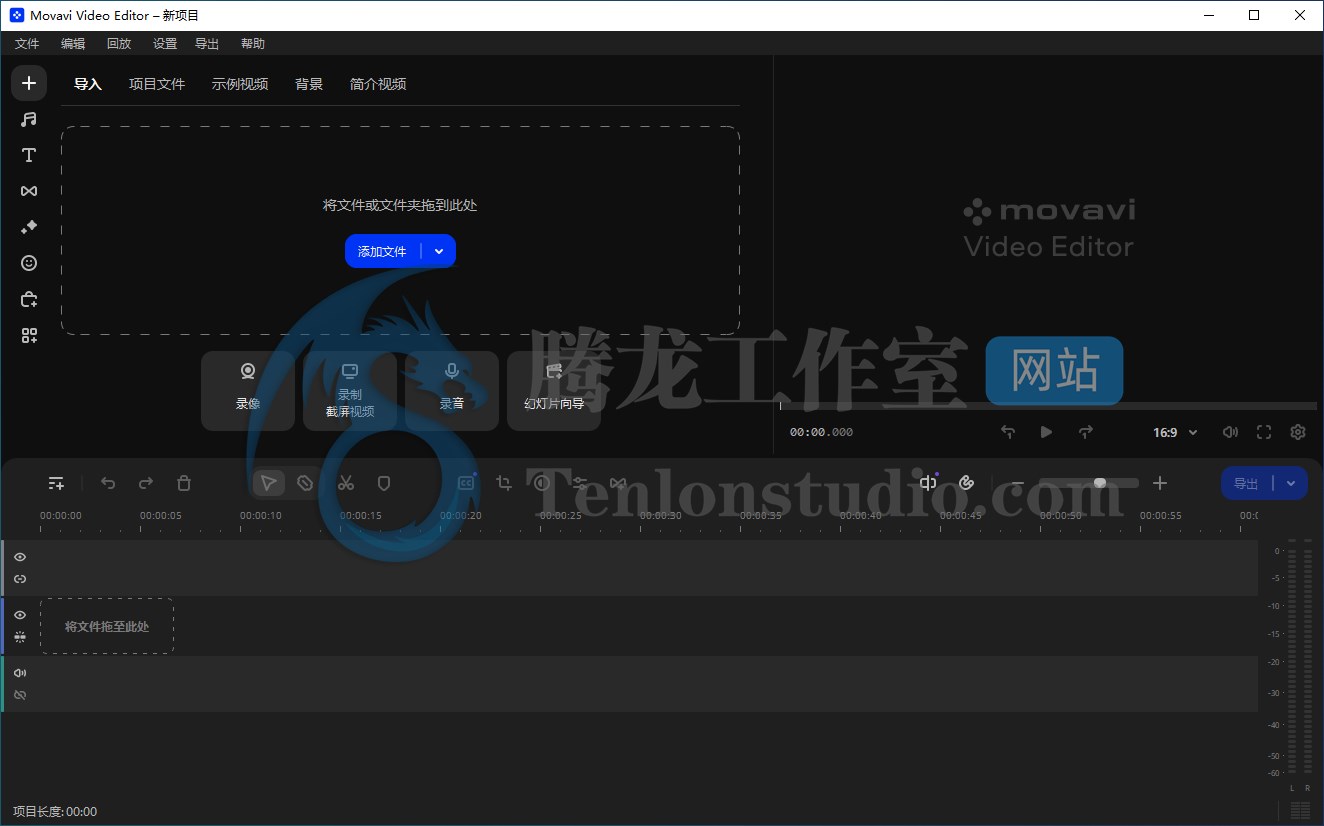Open the Stickers (smiley) panel

coord(29,263)
